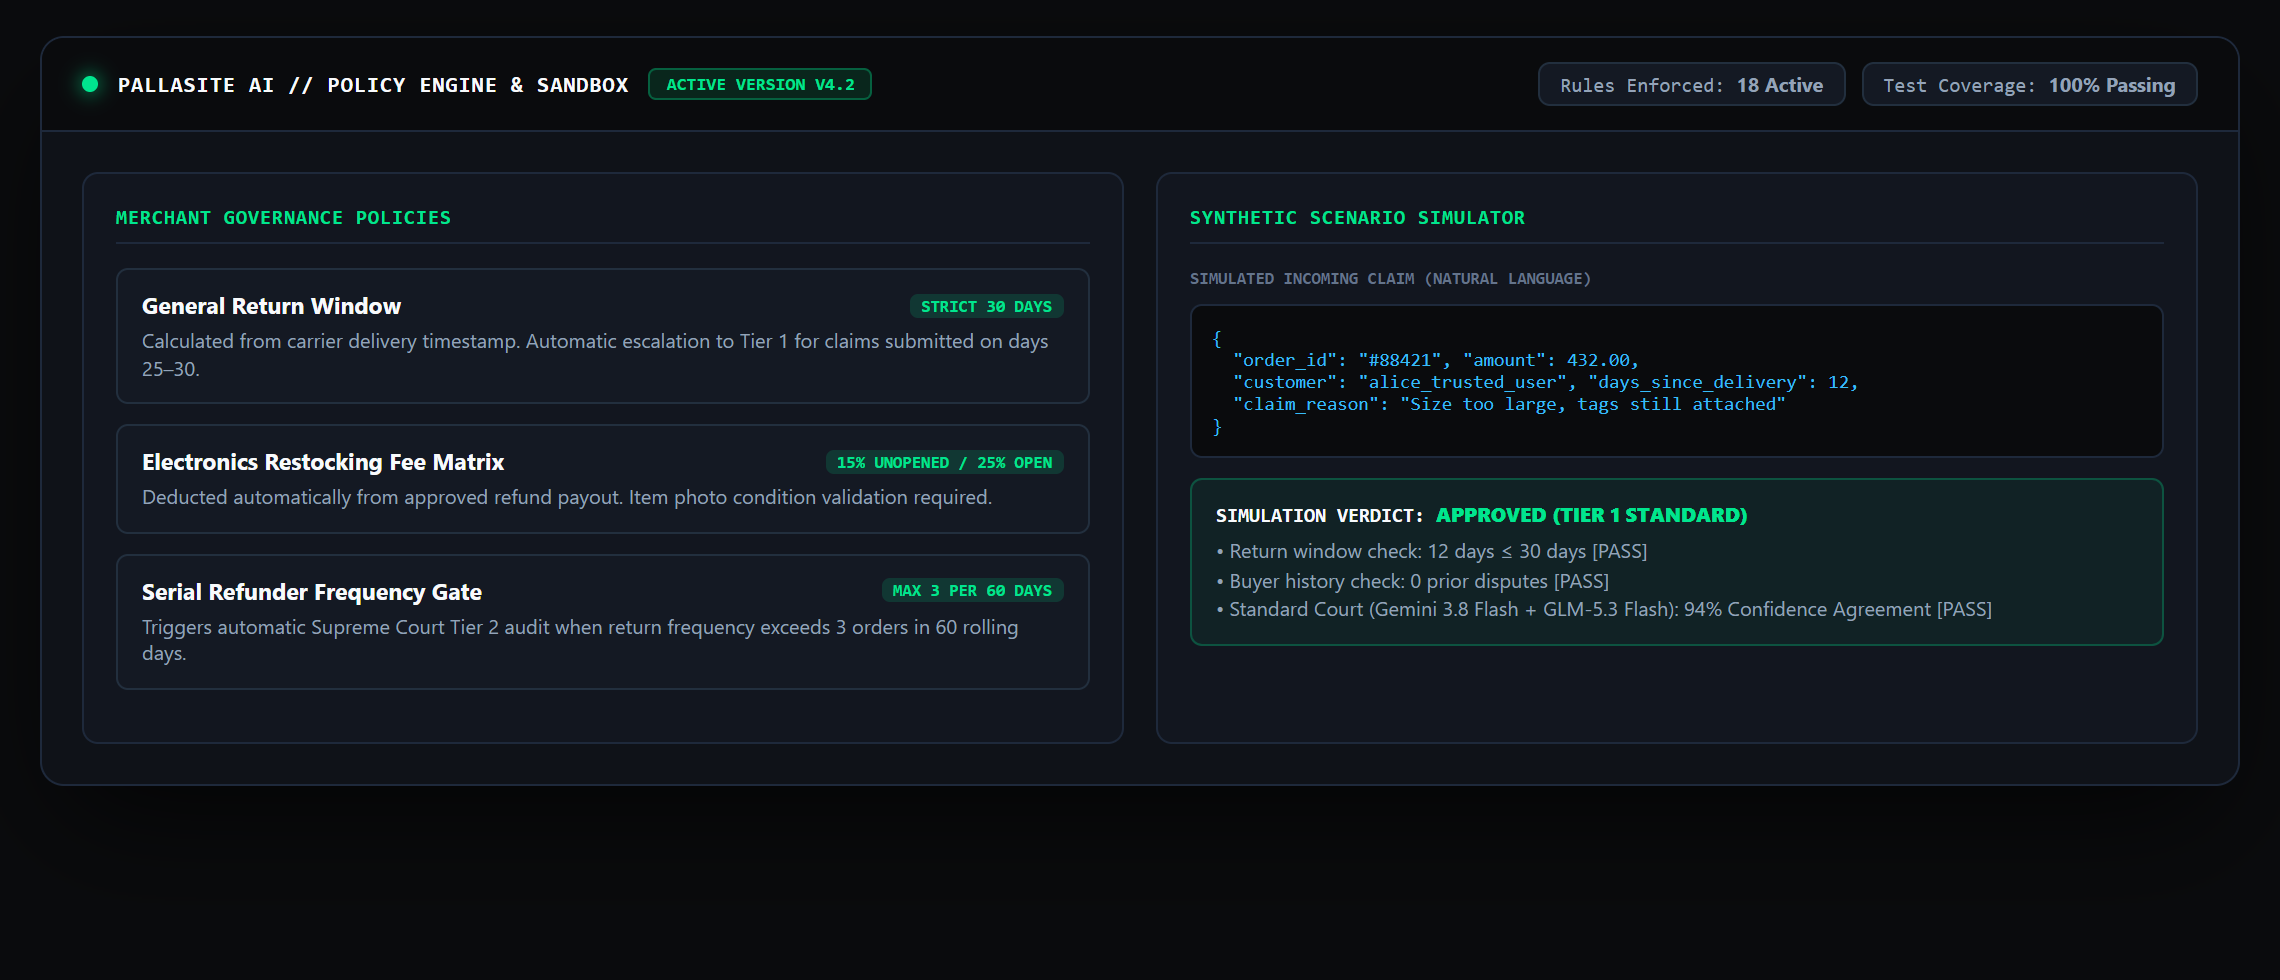
Task: Open the Electronics Restocking Fee Matrix policy
Action: coord(603,479)
